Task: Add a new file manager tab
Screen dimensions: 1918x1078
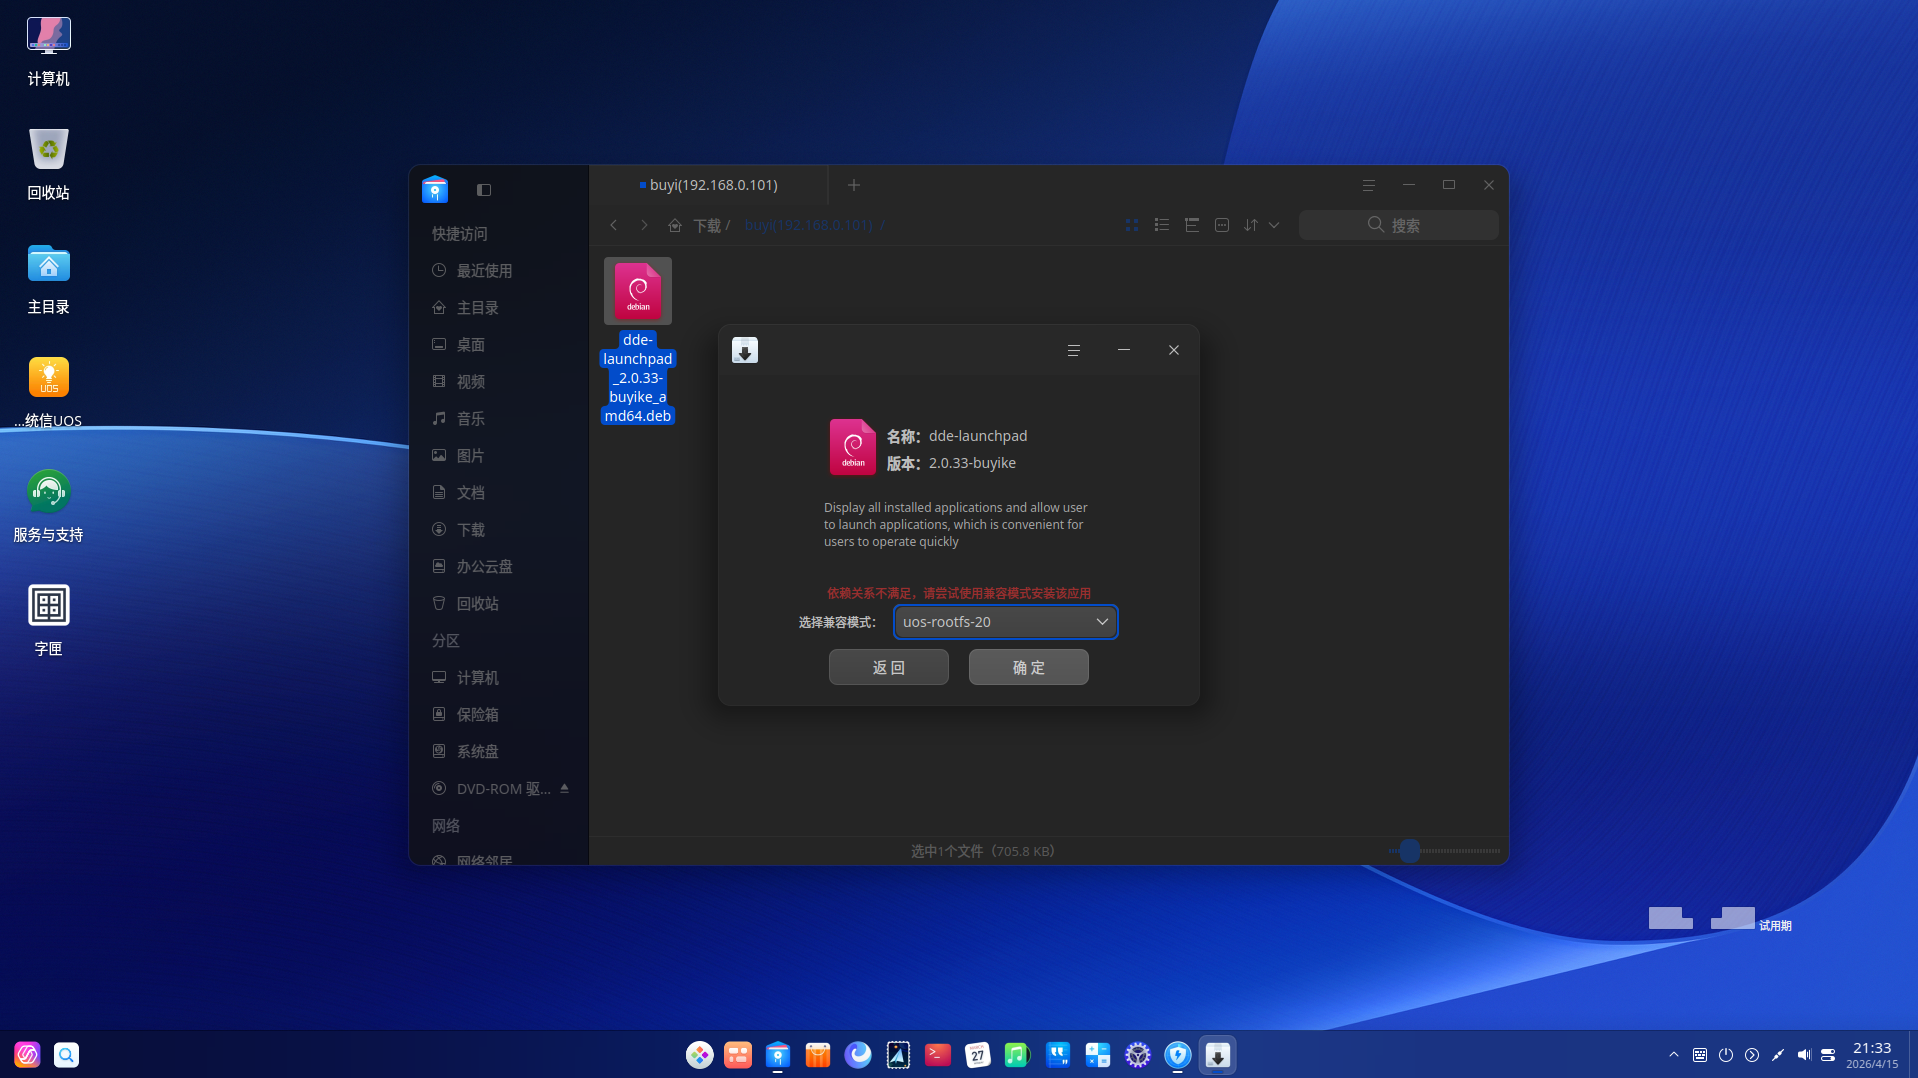Action: point(853,185)
